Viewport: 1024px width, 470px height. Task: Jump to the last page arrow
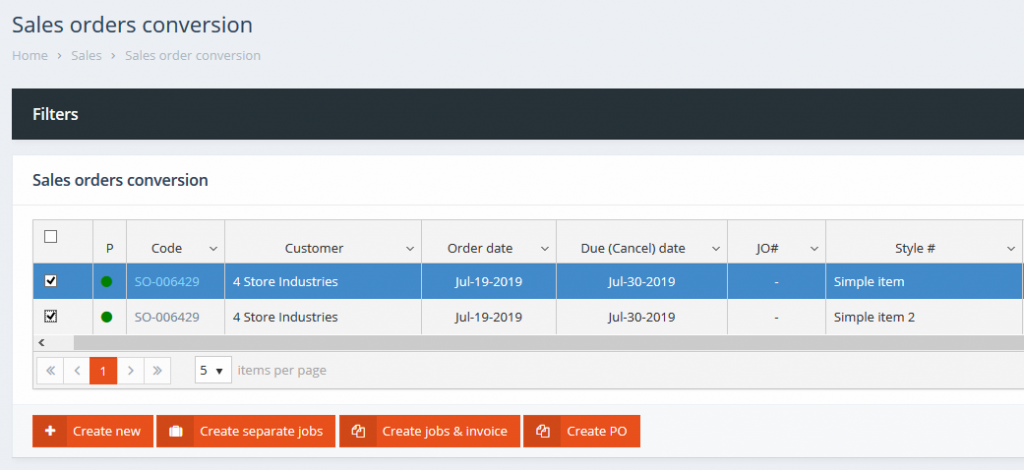click(x=157, y=370)
